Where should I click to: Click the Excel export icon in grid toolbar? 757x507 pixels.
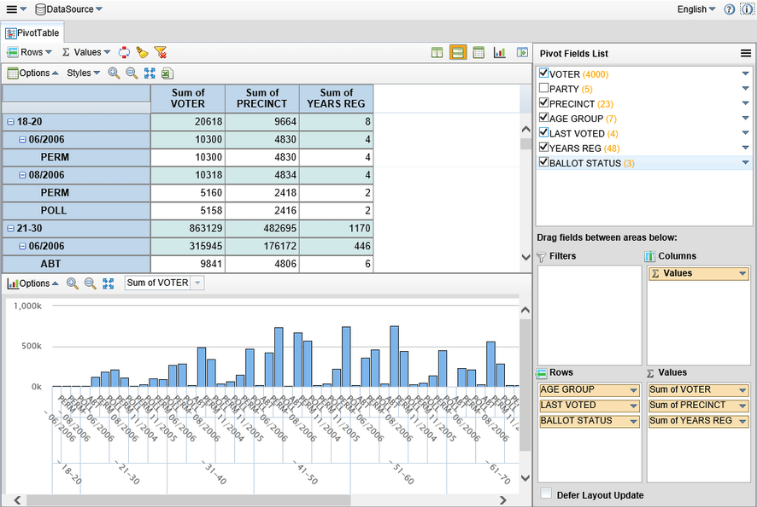[167, 73]
